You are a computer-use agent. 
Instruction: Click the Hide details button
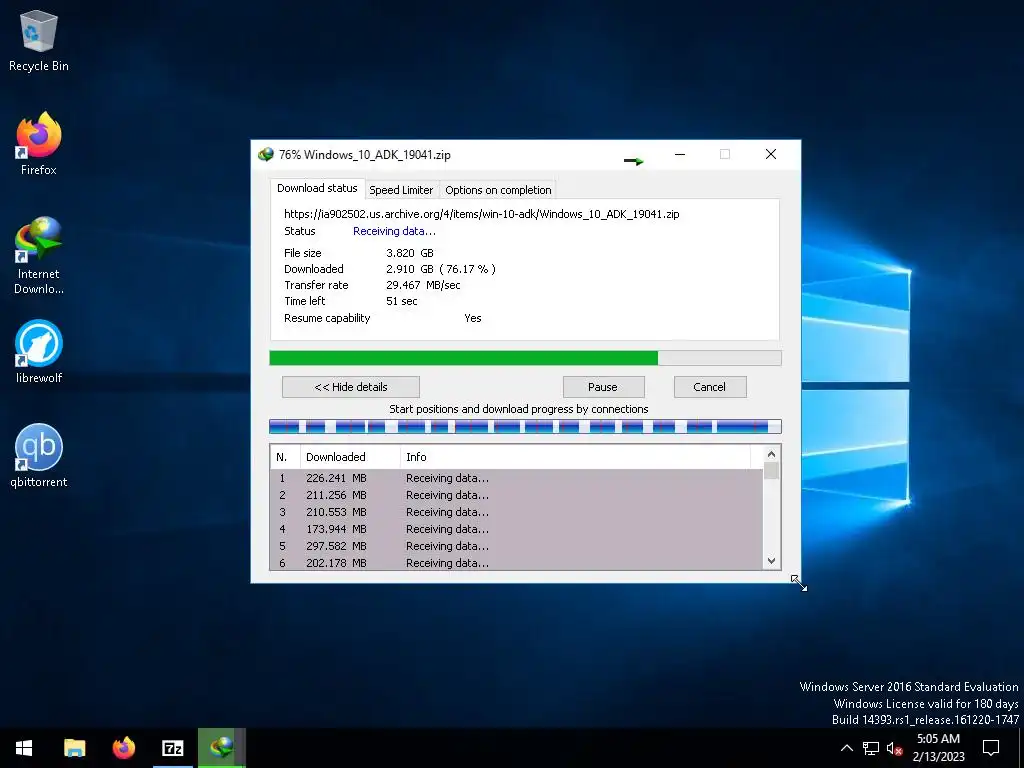[x=351, y=387]
